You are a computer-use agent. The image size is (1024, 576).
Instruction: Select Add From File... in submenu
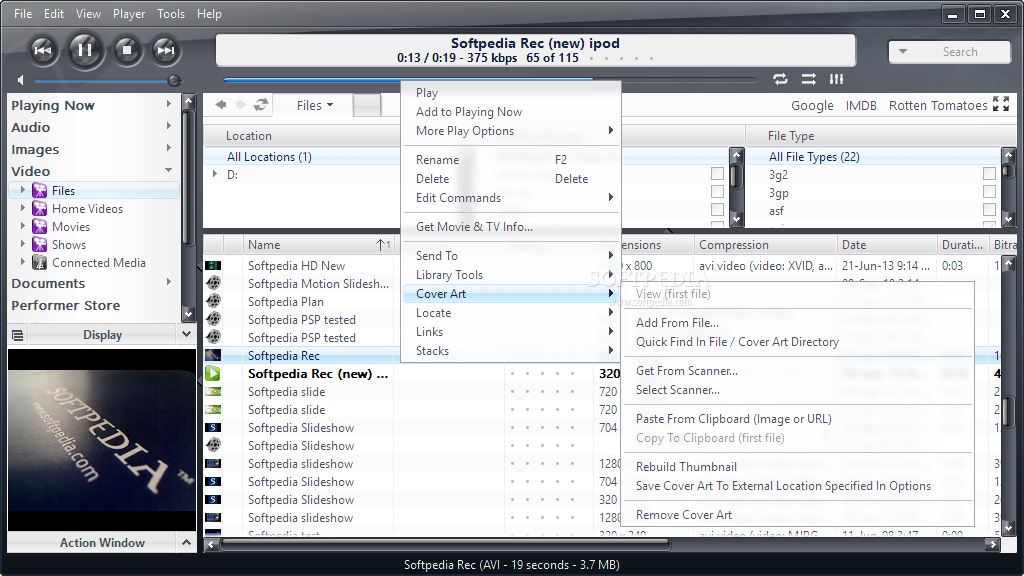pyautogui.click(x=677, y=323)
